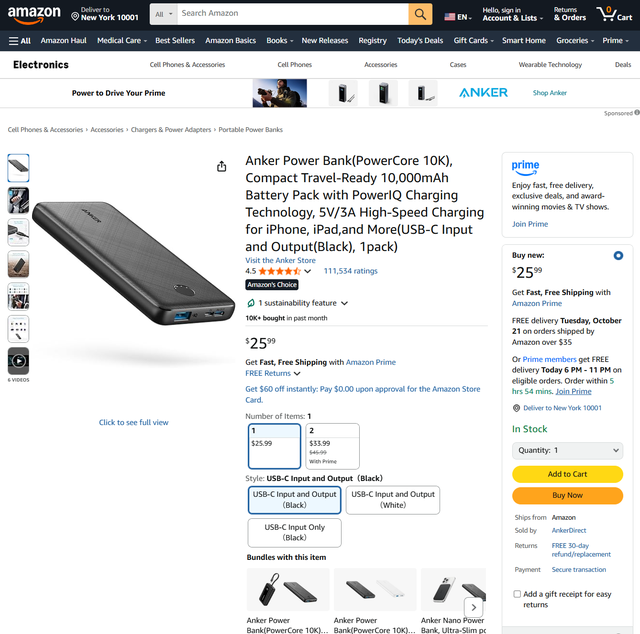Enable the gift receipt checkbox
This screenshot has height=634, width=640.
point(517,594)
